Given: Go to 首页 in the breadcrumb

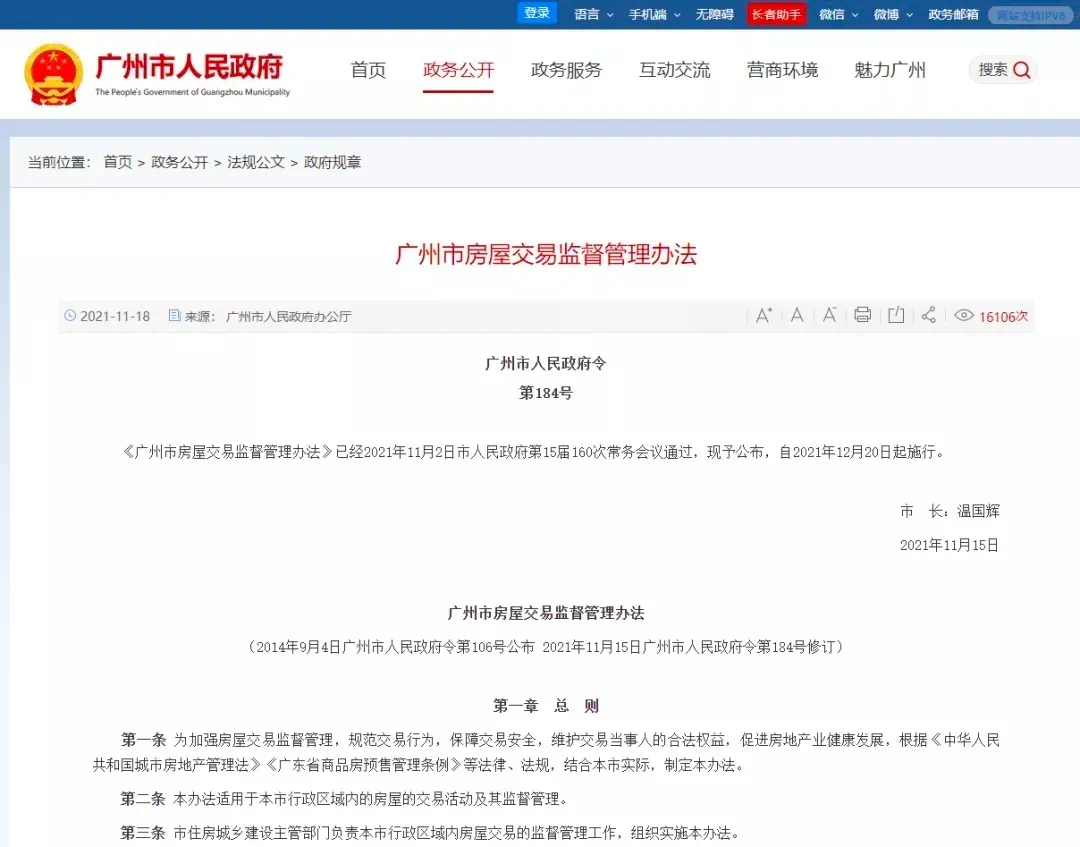Looking at the screenshot, I should click(118, 163).
